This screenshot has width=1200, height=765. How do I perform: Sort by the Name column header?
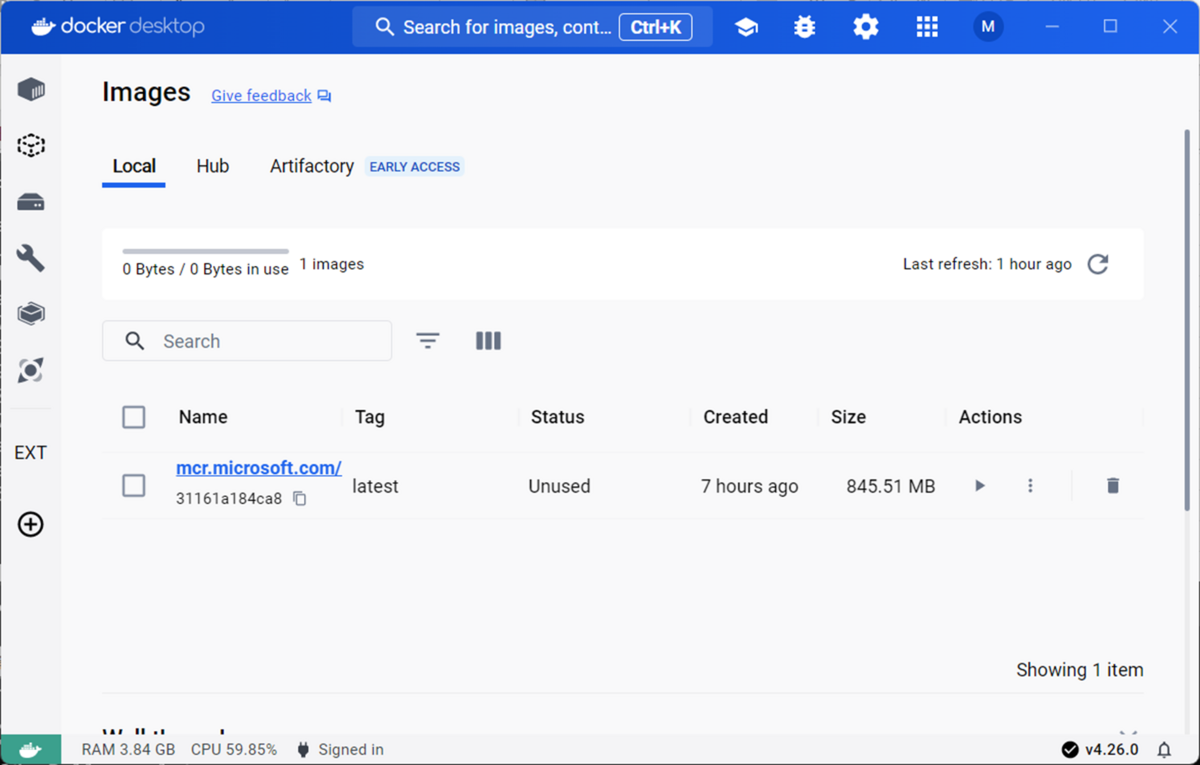pos(203,417)
